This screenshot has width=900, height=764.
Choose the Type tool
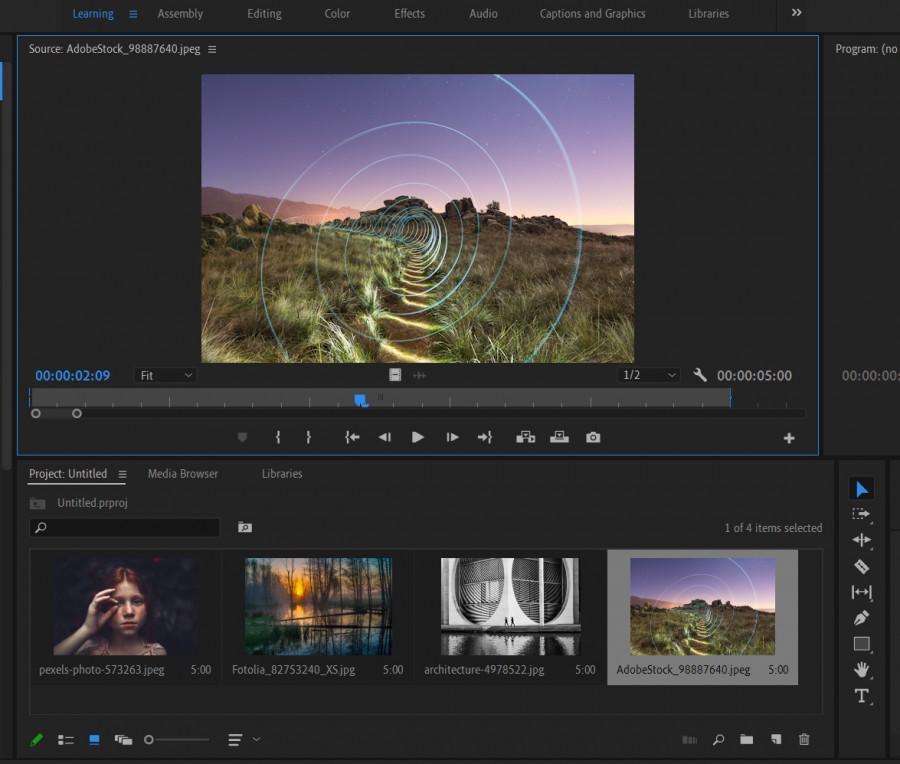point(861,696)
